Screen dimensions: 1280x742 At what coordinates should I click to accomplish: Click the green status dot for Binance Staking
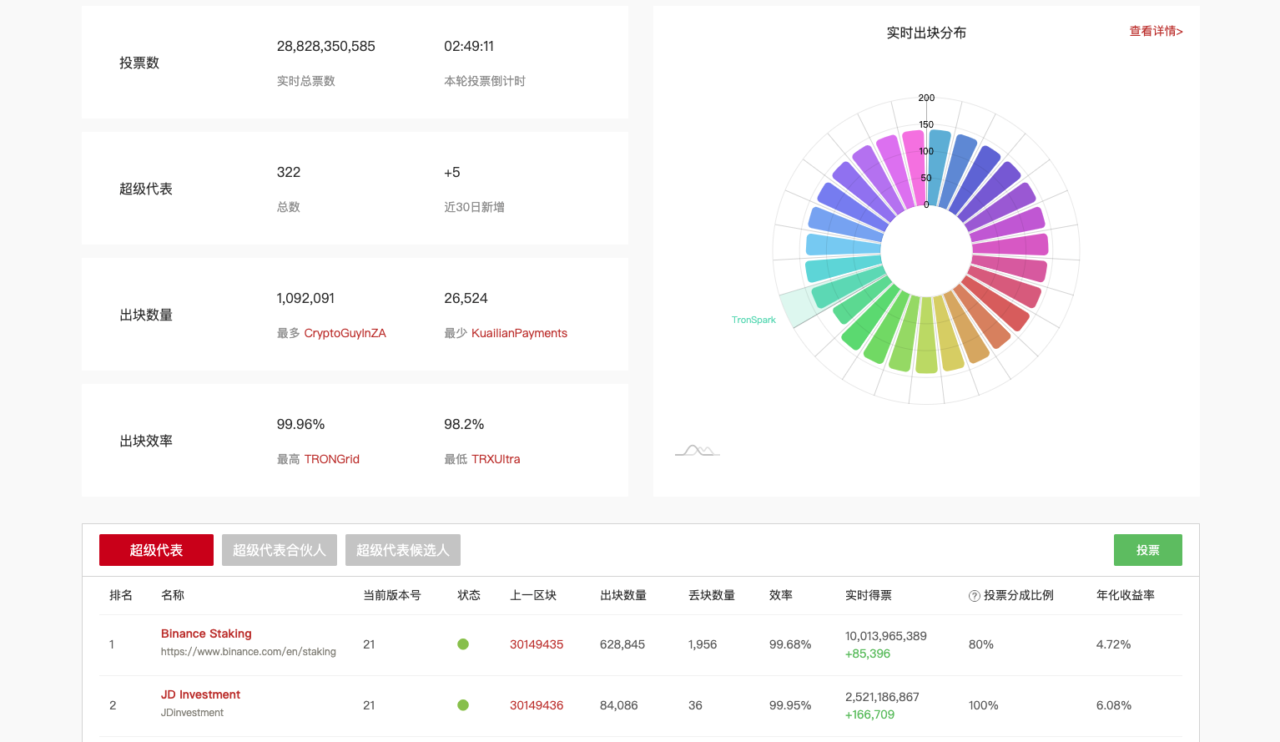point(463,645)
